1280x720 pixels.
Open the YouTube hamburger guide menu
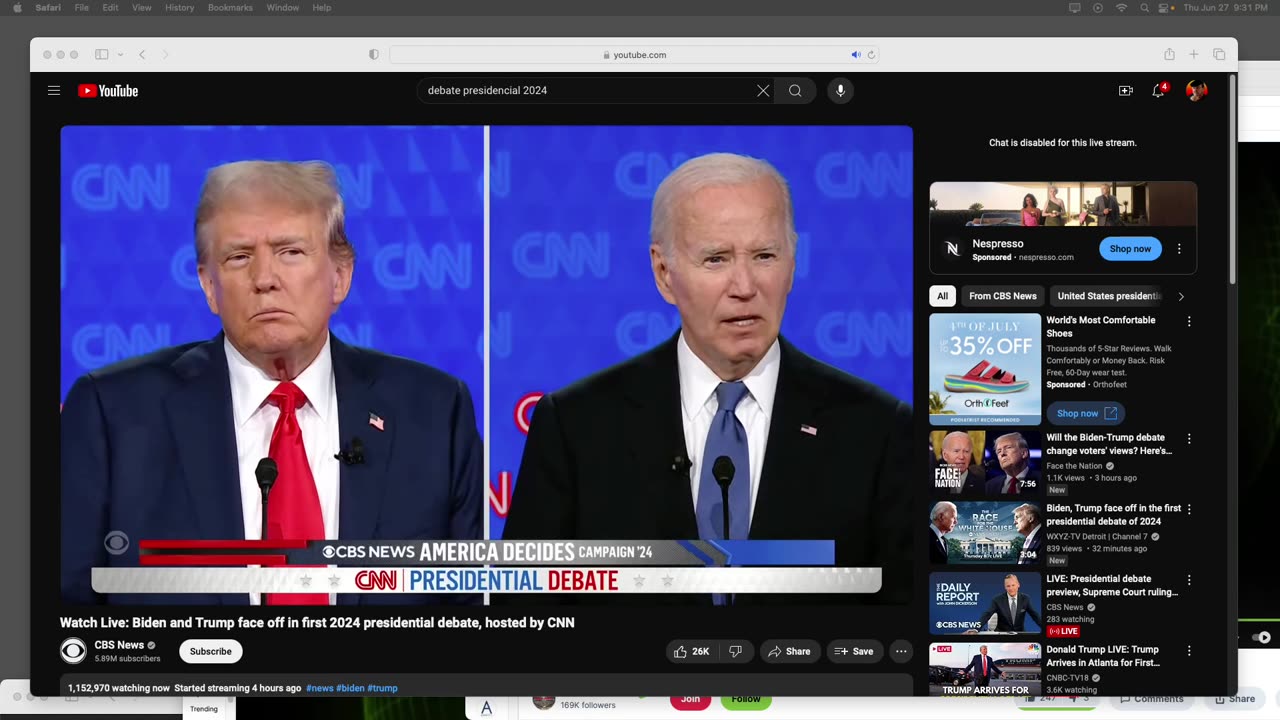point(54,90)
